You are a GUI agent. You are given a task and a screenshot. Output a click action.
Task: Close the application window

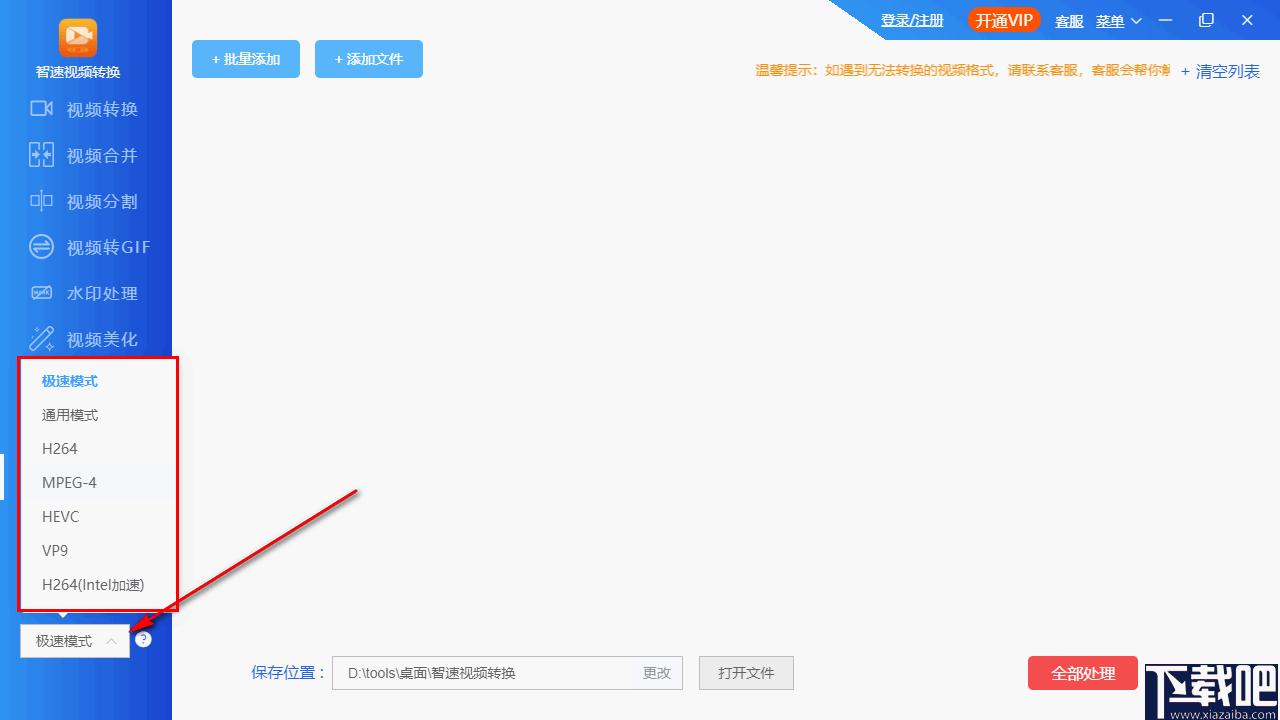click(1247, 20)
